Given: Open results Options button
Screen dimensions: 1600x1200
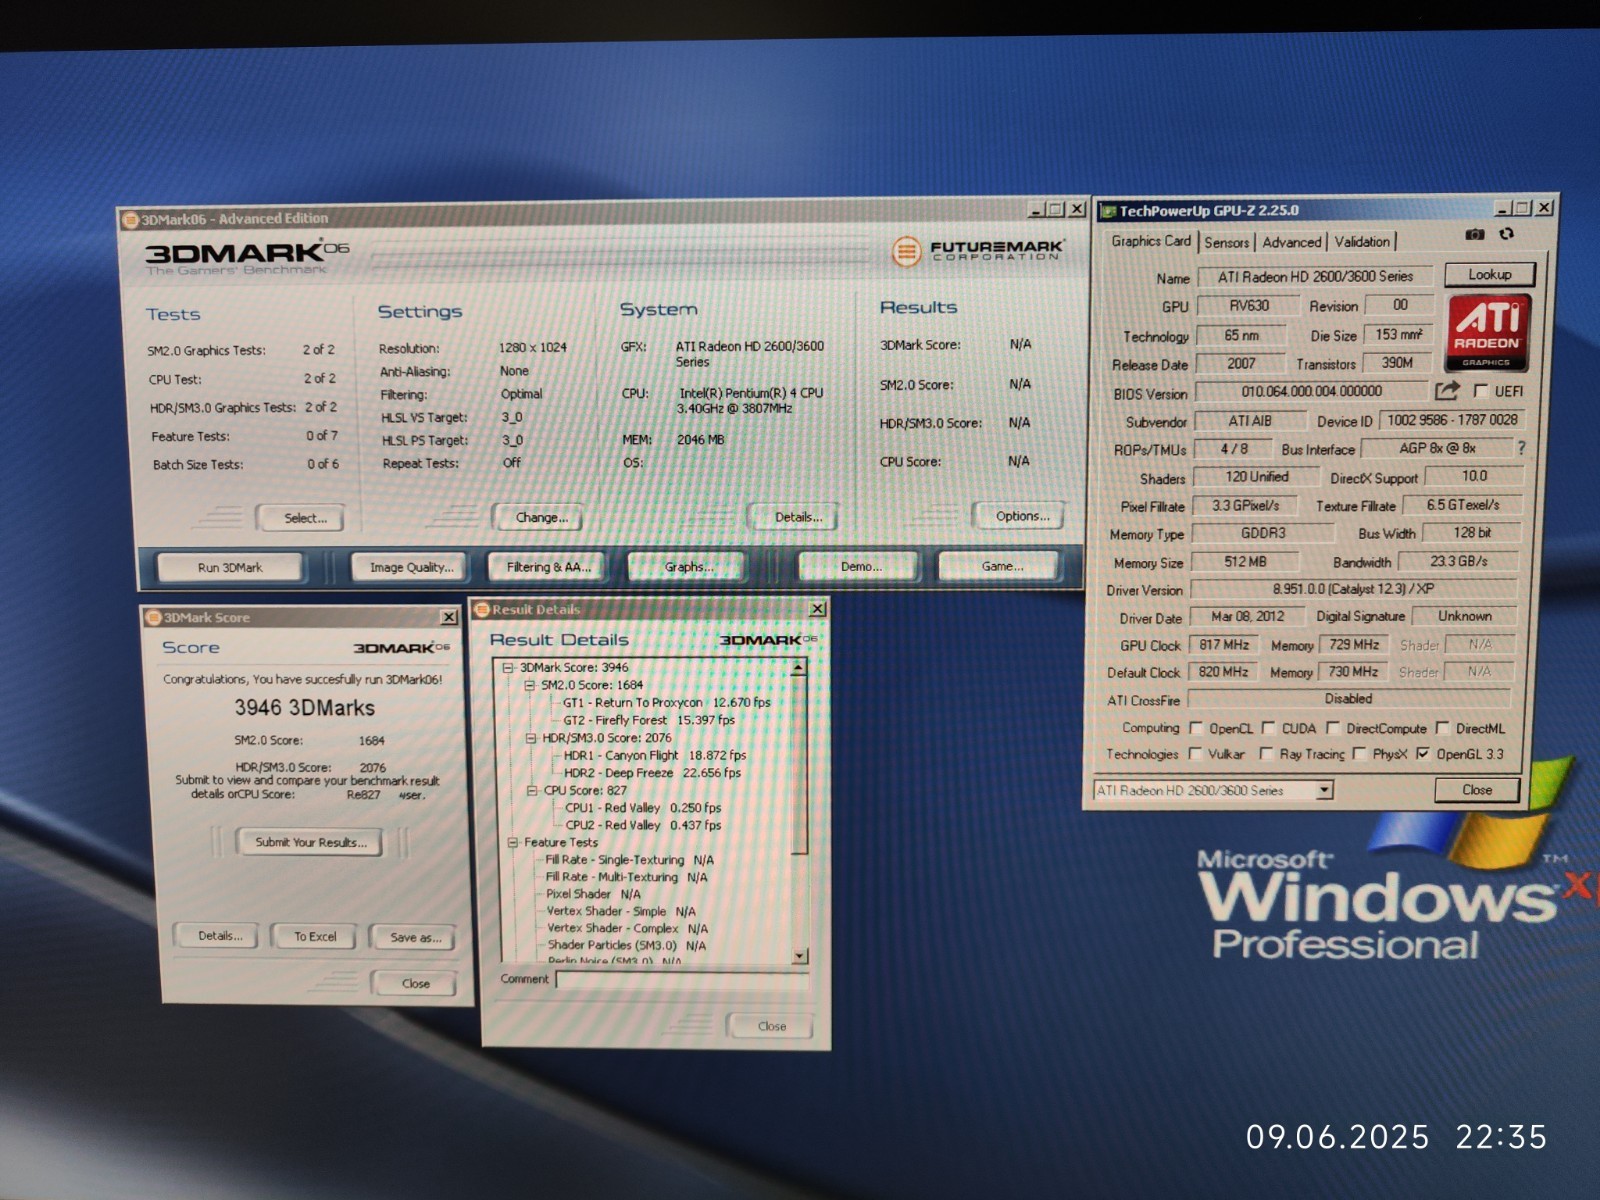Looking at the screenshot, I should [x=1022, y=516].
